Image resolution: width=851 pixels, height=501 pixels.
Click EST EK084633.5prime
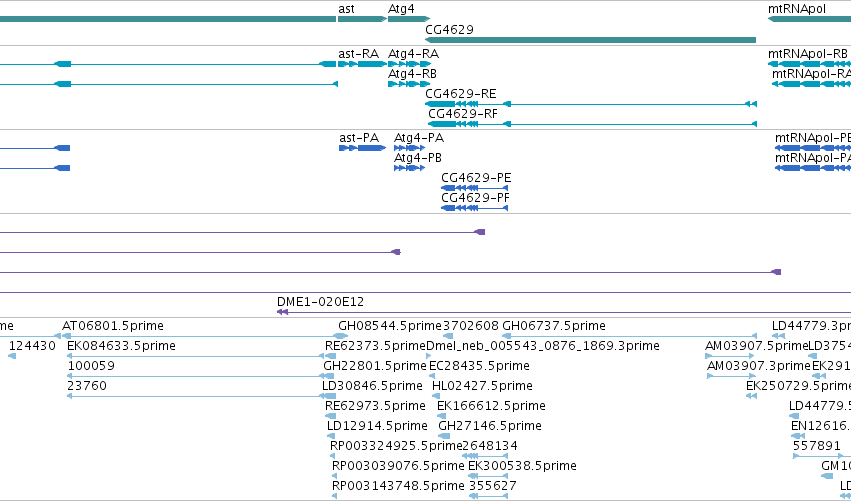[x=195, y=357]
